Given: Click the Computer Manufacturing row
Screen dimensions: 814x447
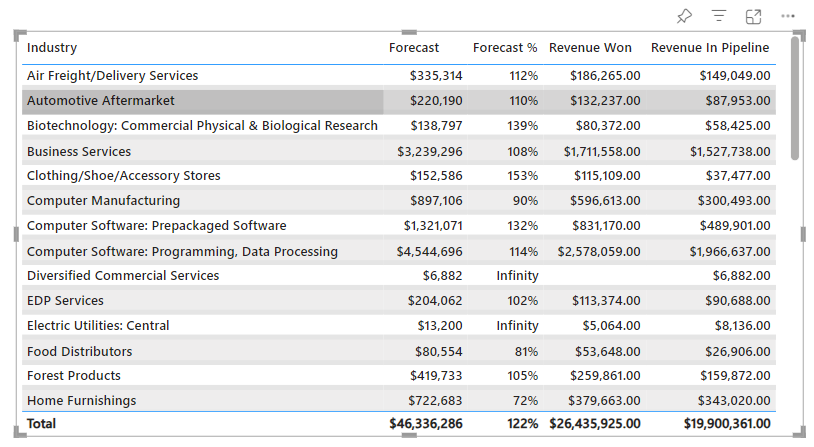Looking at the screenshot, I should point(103,201).
